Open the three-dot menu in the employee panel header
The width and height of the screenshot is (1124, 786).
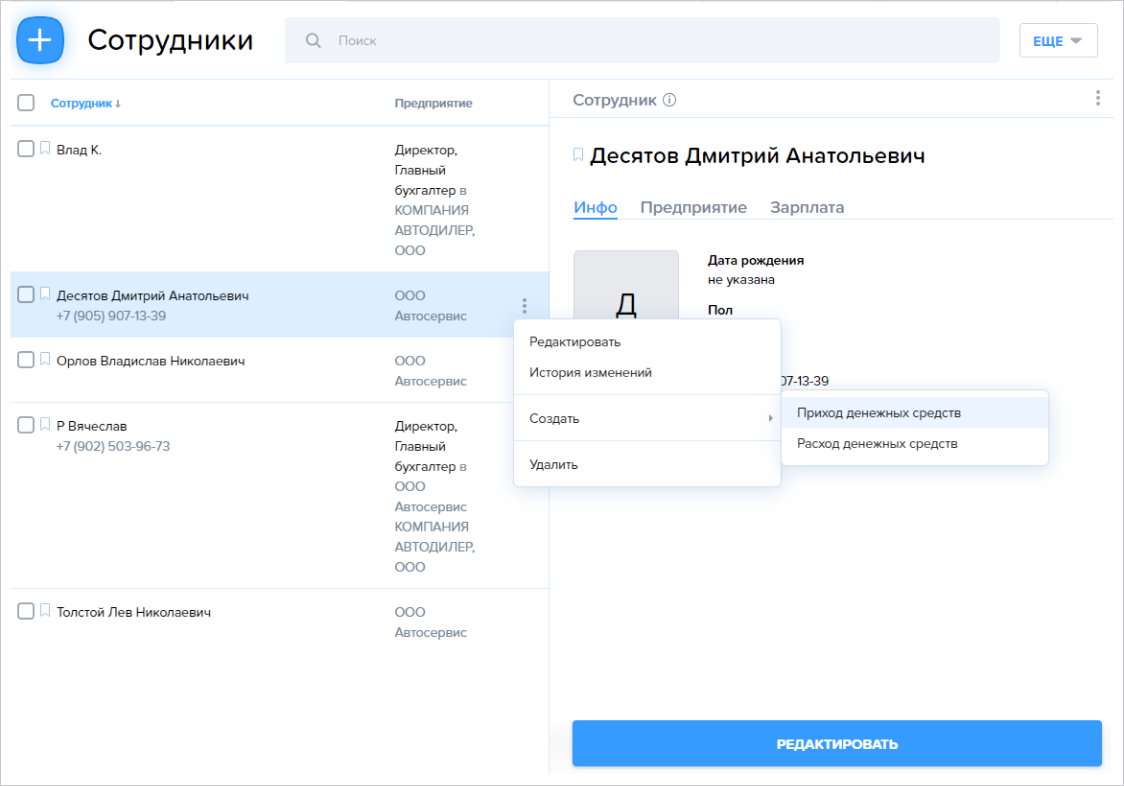pos(1097,98)
